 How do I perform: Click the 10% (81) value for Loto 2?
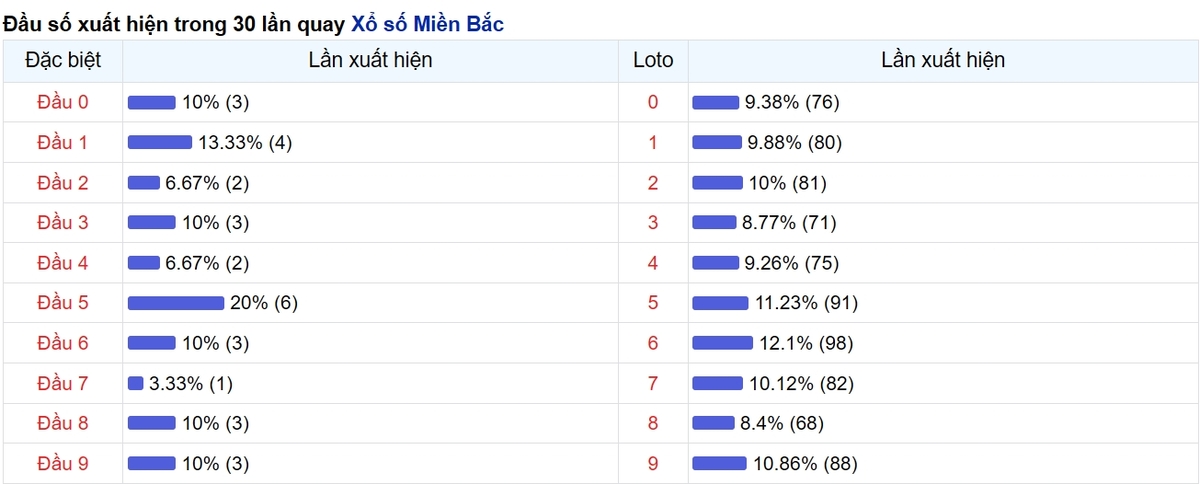(x=787, y=182)
